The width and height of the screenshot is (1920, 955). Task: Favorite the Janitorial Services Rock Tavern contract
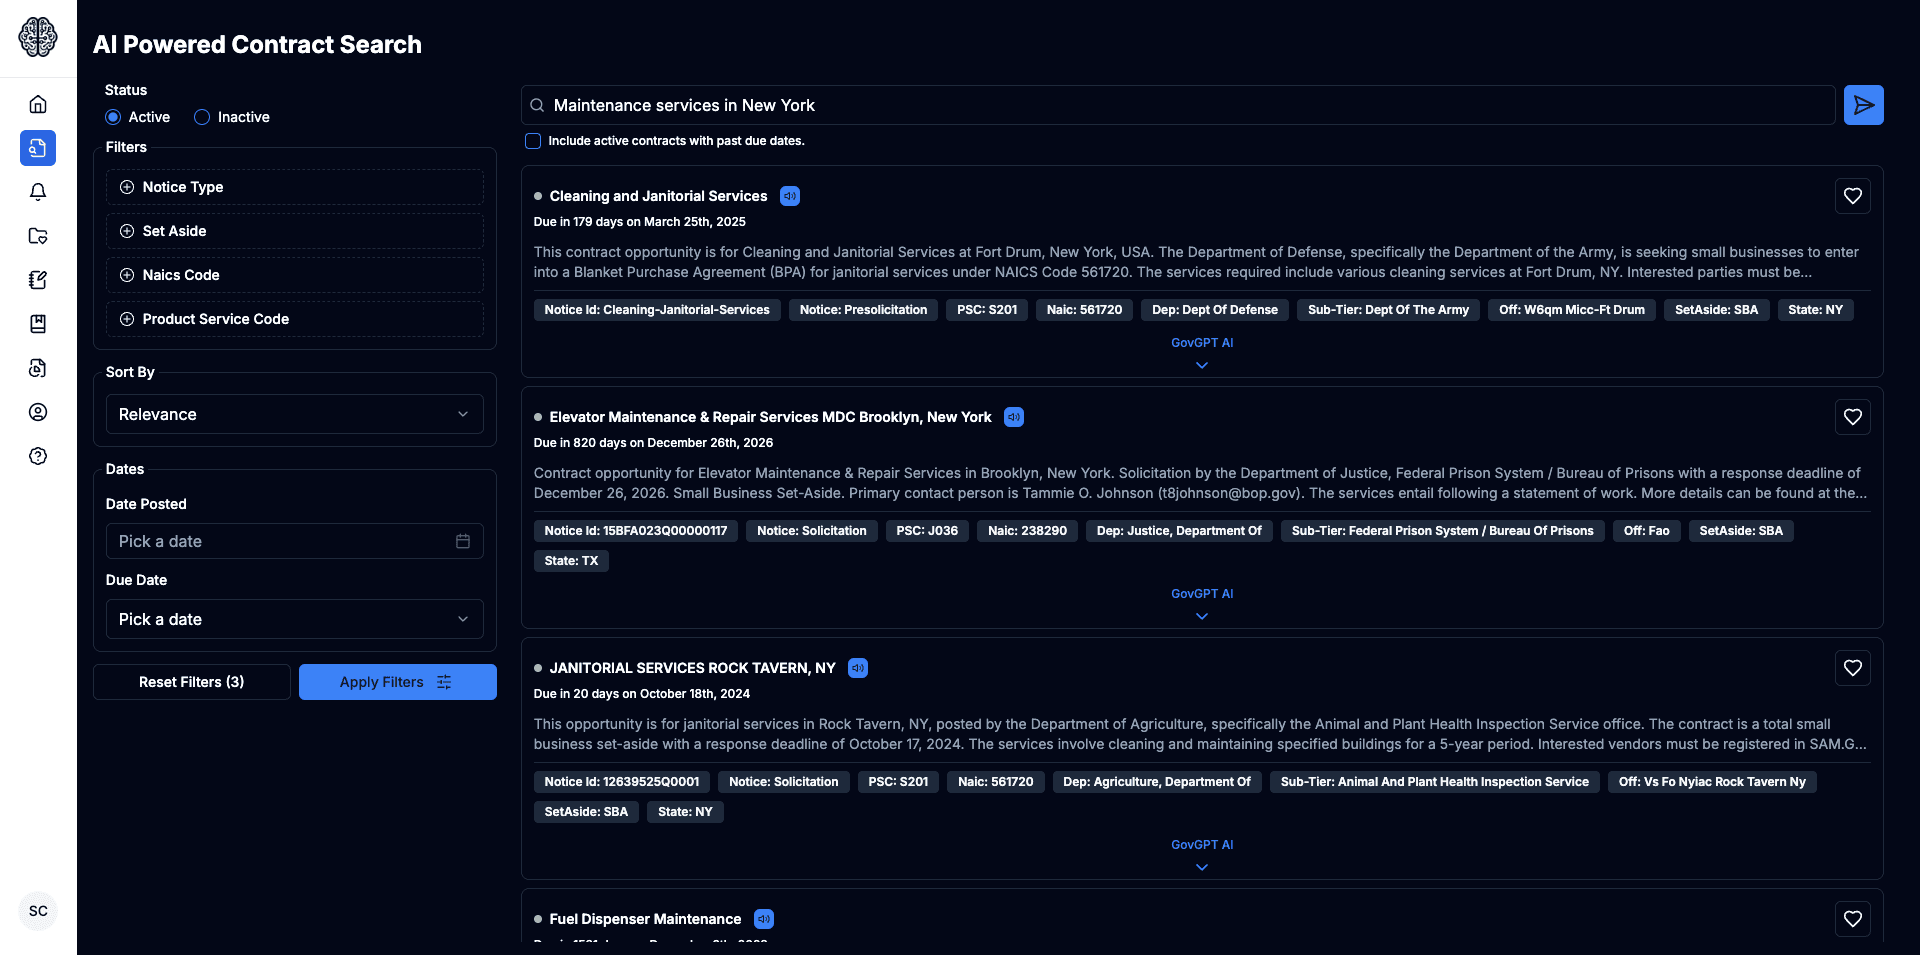click(1852, 668)
